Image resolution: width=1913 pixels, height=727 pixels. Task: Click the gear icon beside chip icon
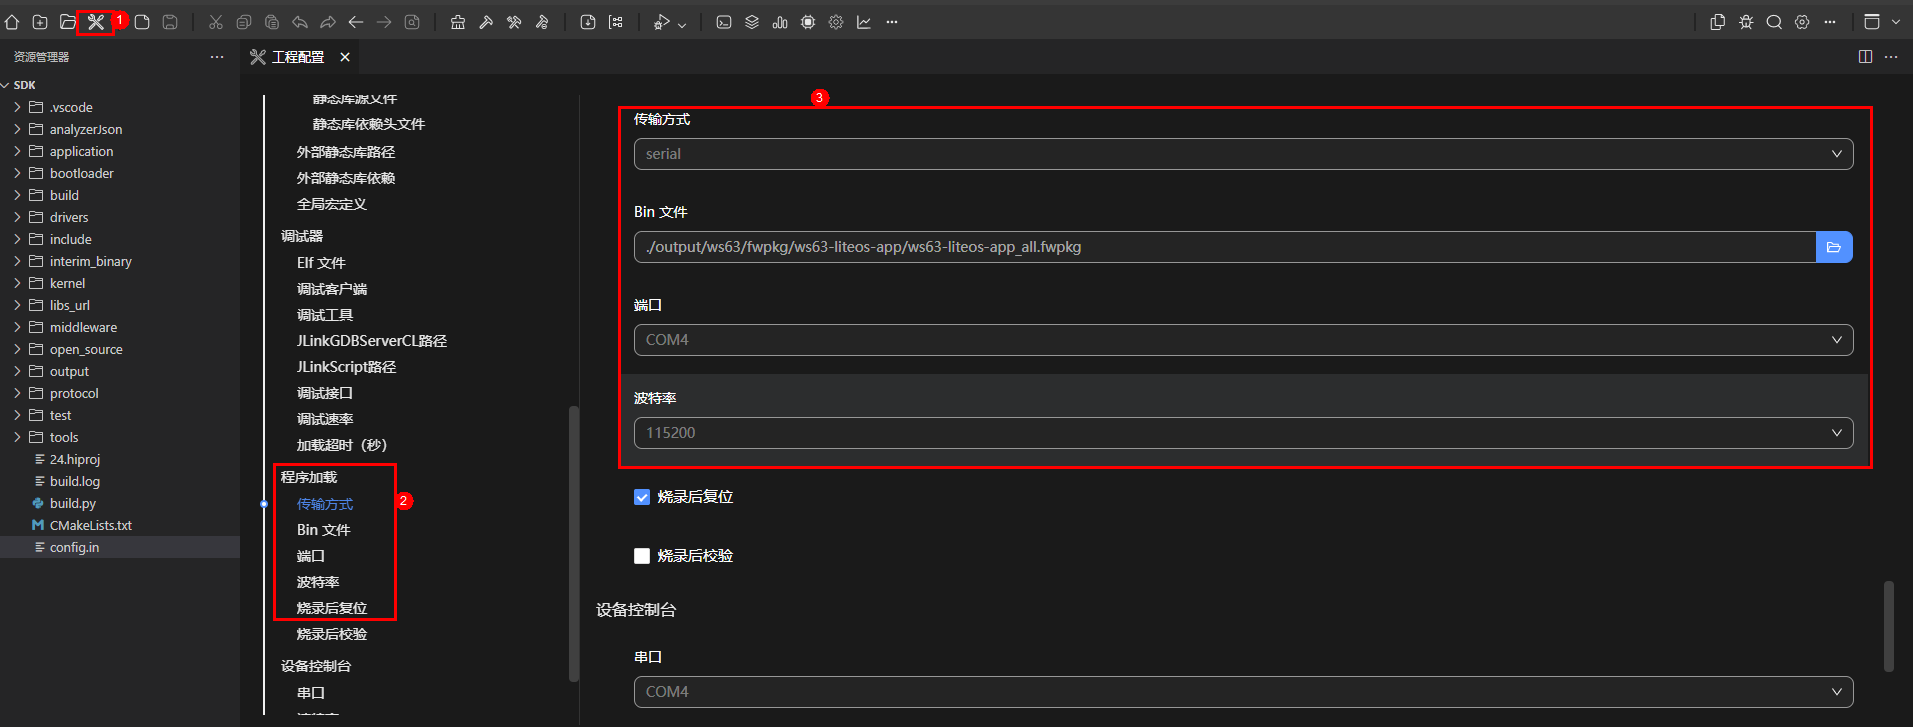[x=836, y=22]
